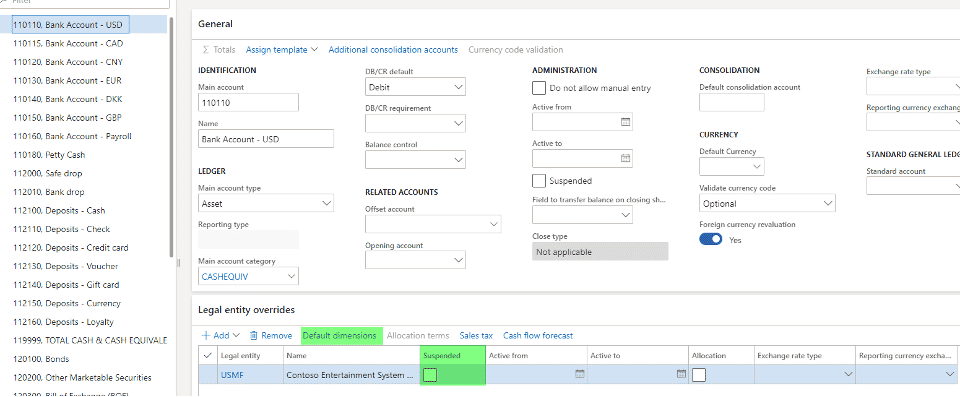
Task: Open the calendar icon in USMF Active to cell
Action: coord(682,374)
